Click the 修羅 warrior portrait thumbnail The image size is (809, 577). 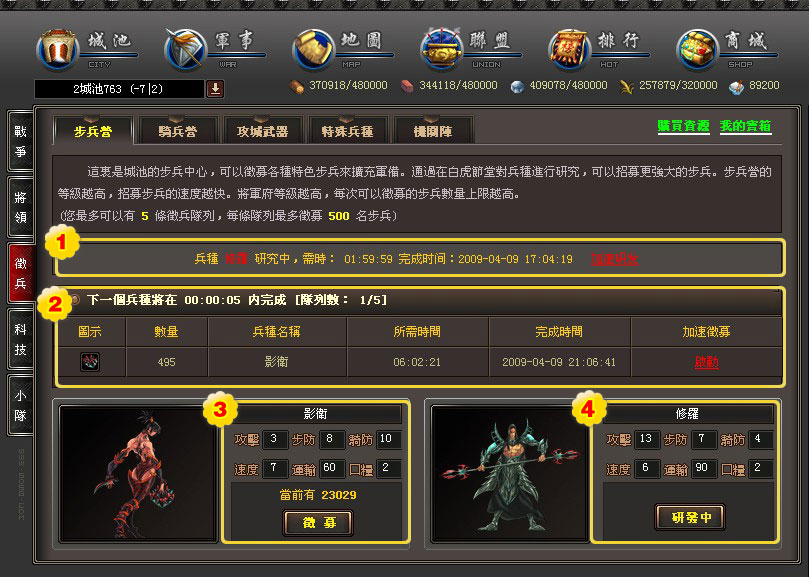click(510, 473)
